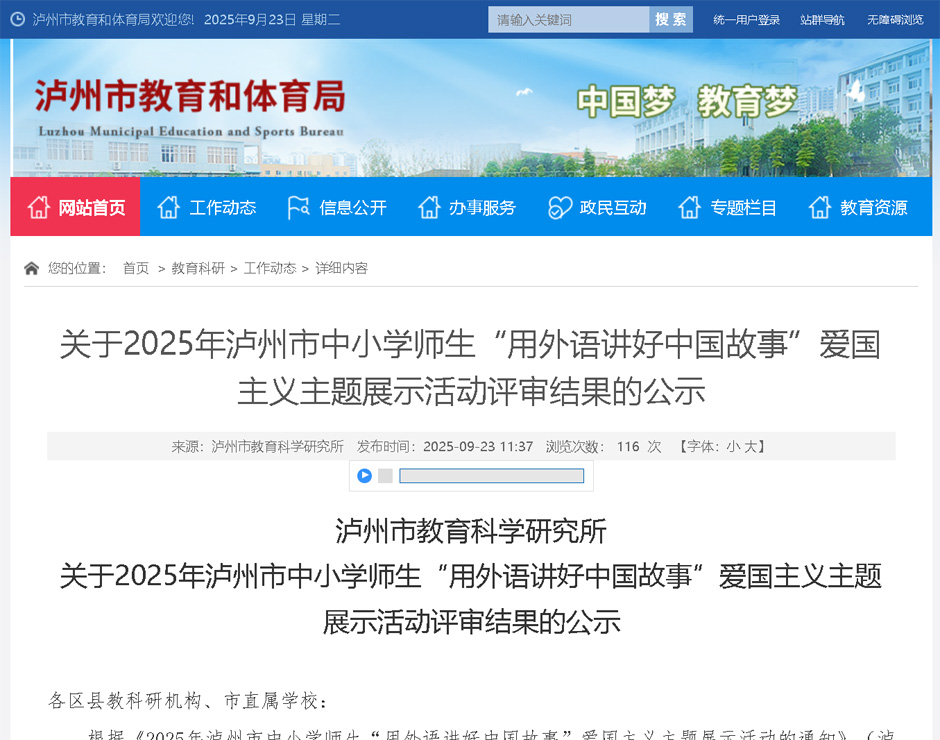The width and height of the screenshot is (940, 740).
Task: Click the 办事服务 house icon
Action: 429,207
